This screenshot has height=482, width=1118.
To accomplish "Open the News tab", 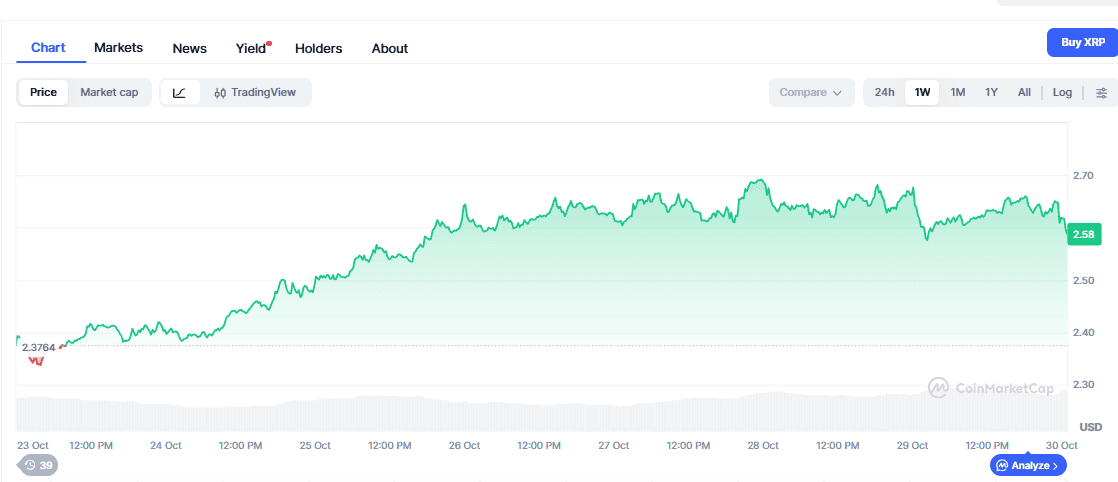I will coord(189,48).
